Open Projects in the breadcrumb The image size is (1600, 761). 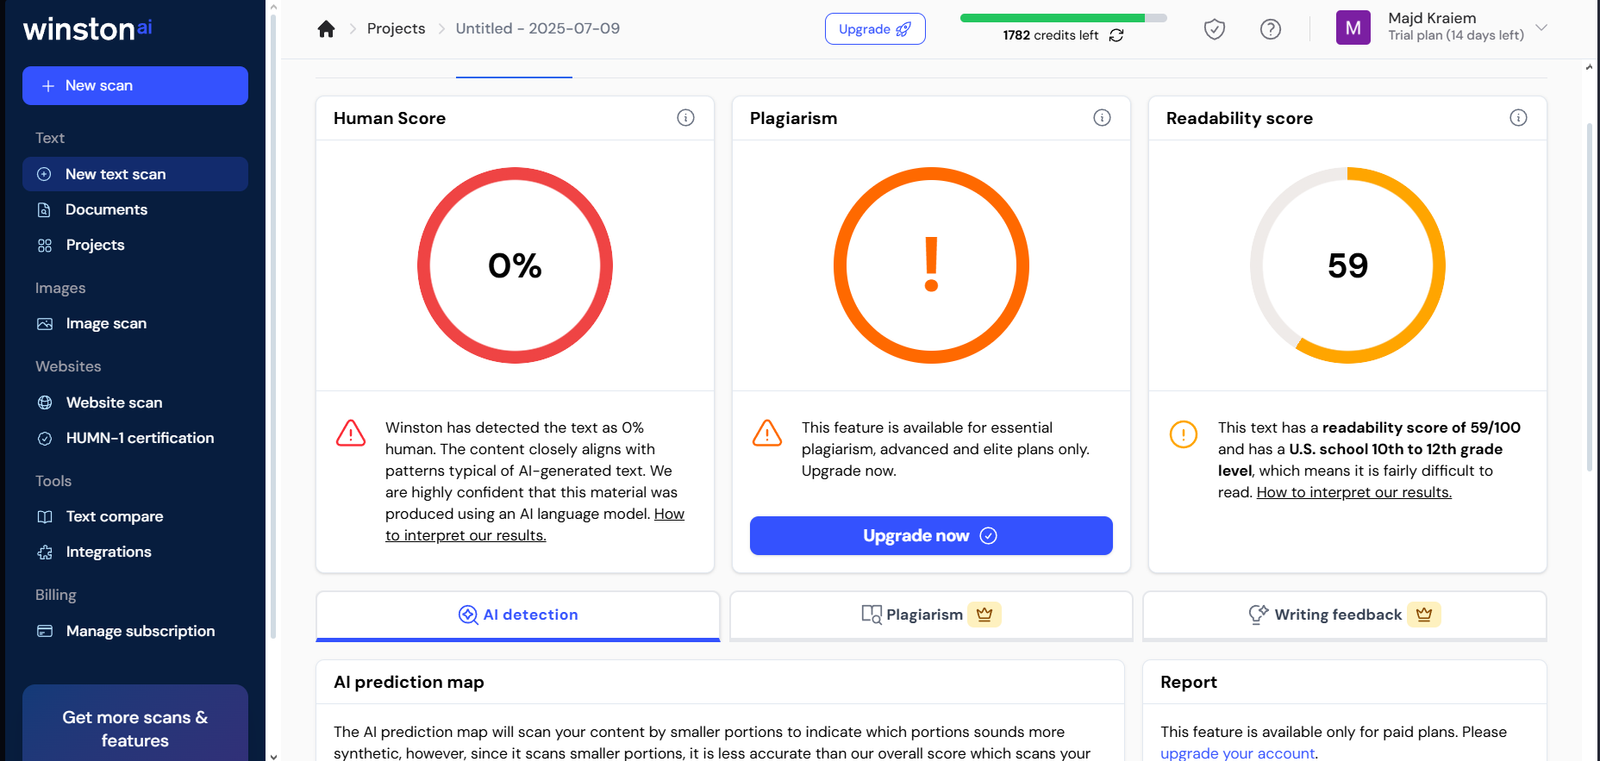point(396,29)
